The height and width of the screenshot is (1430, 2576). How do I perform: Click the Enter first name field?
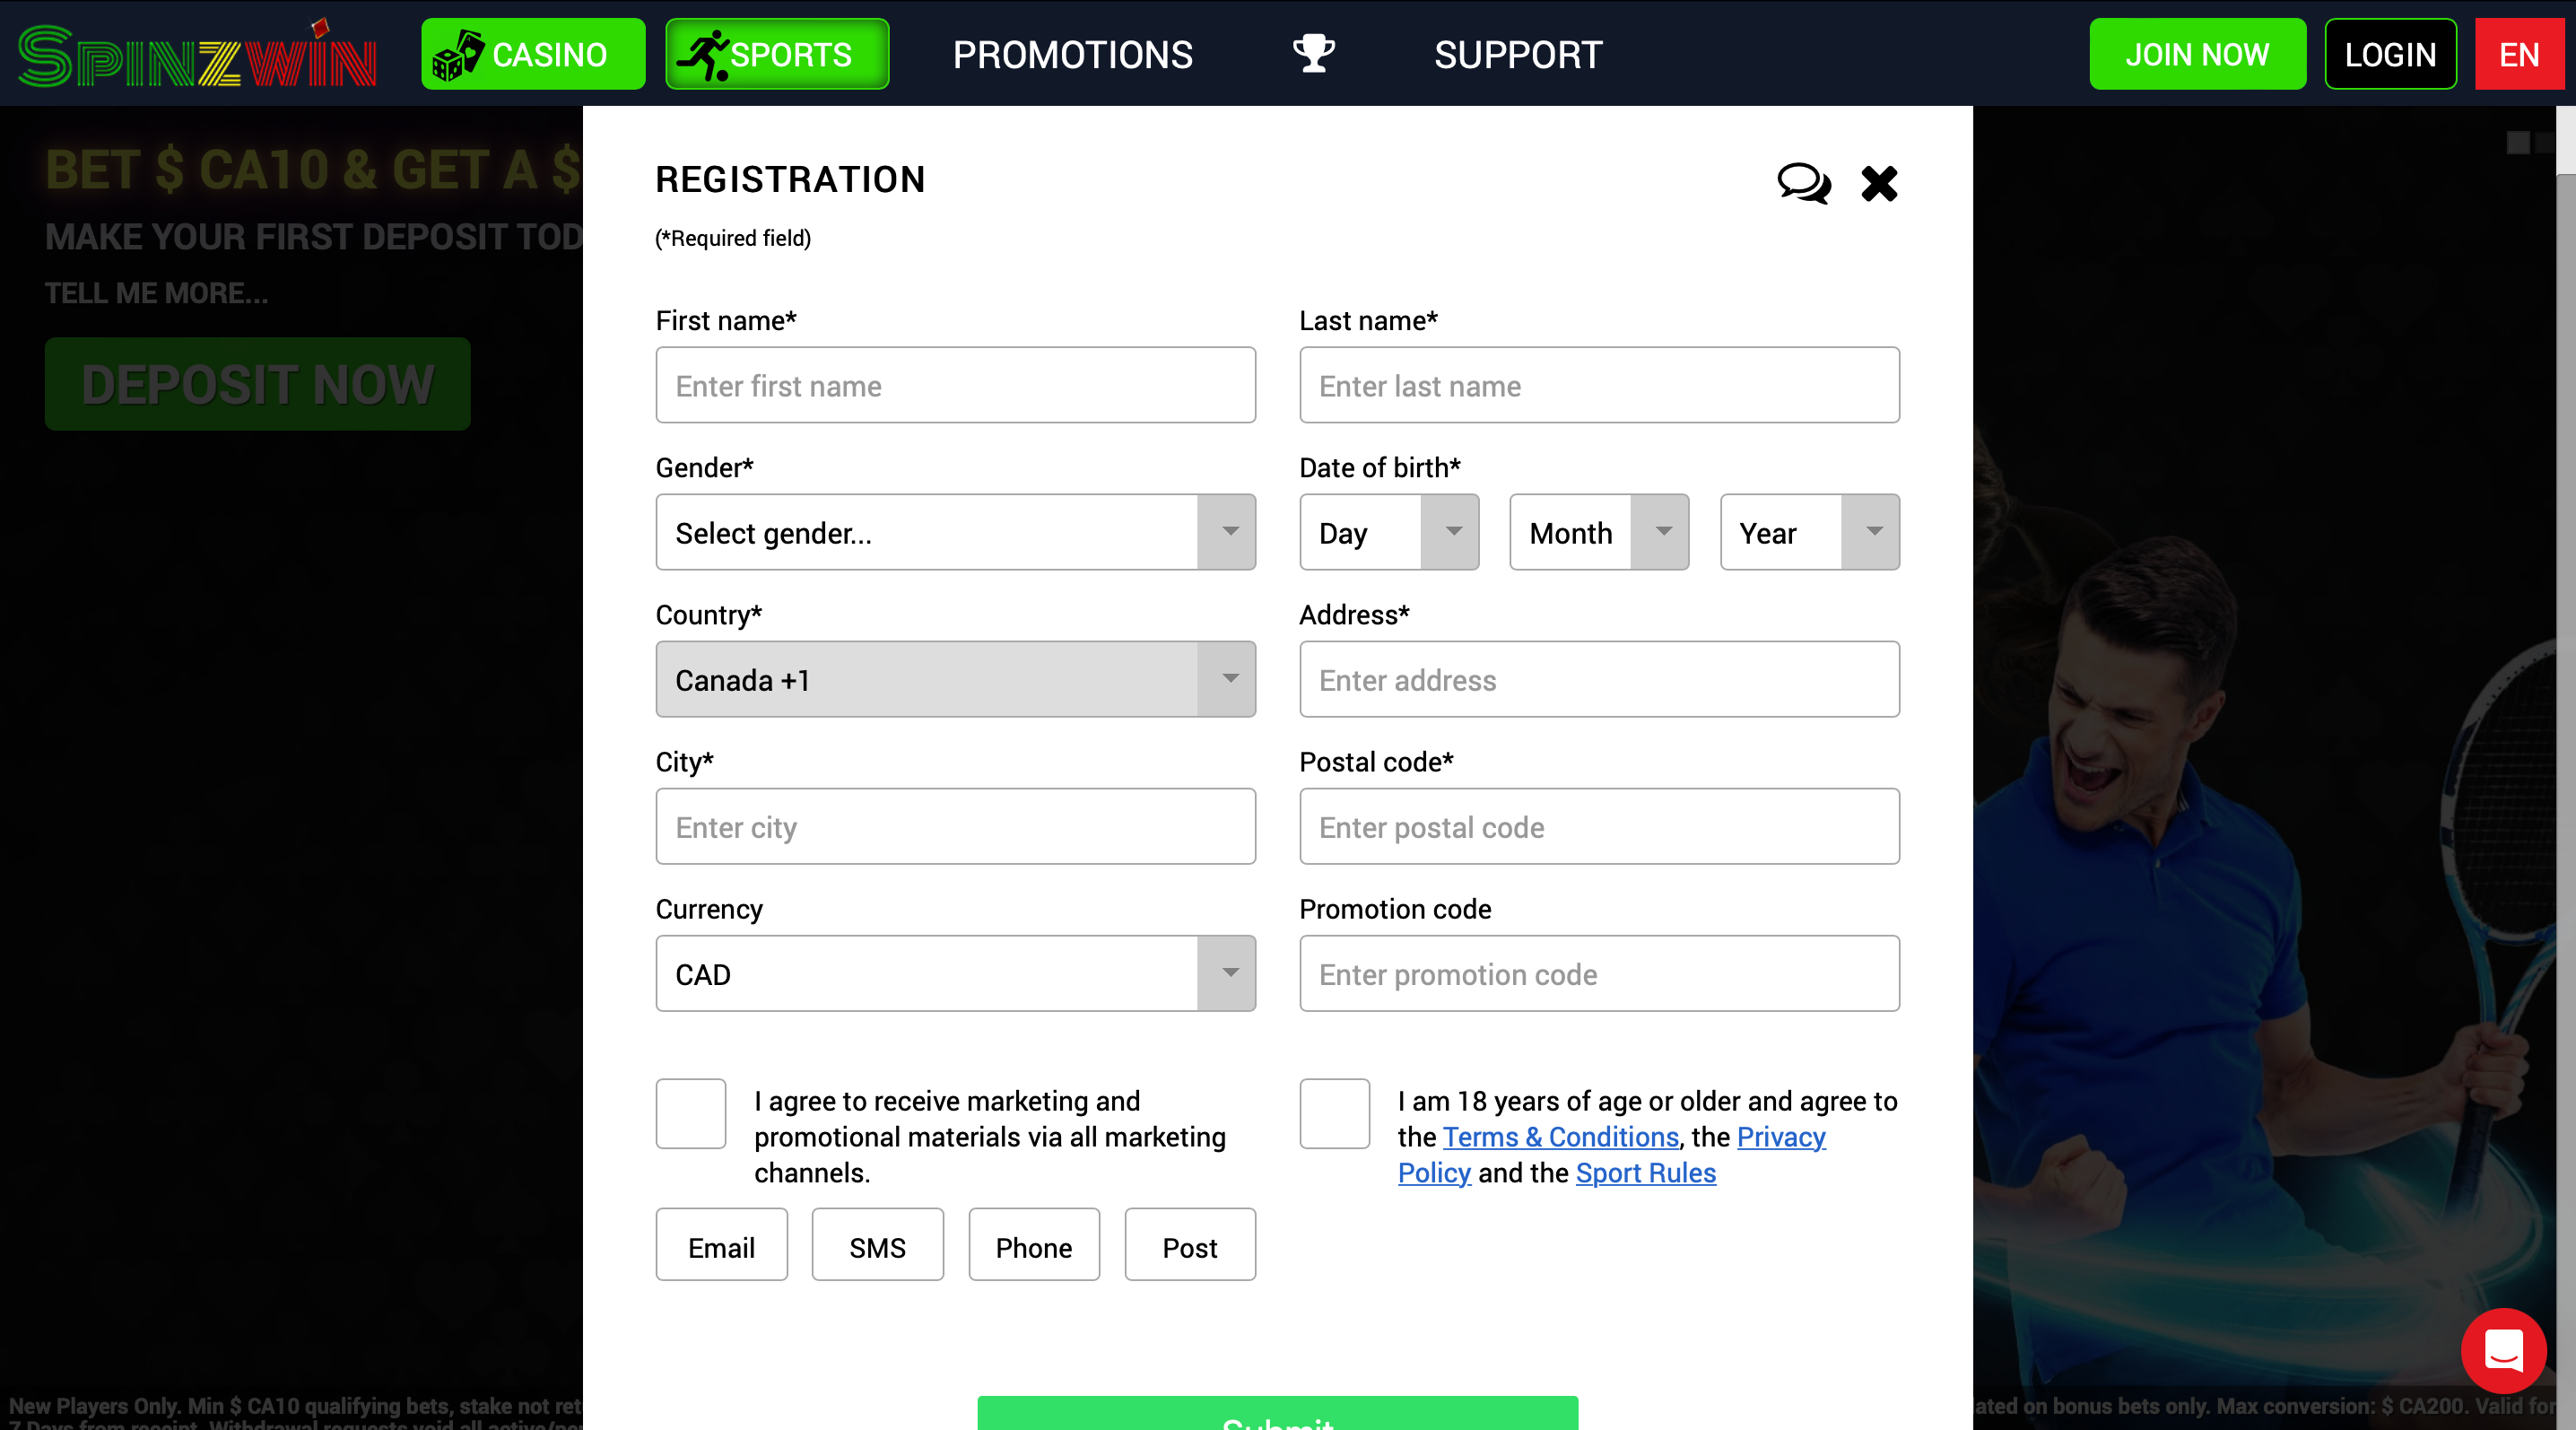[955, 385]
